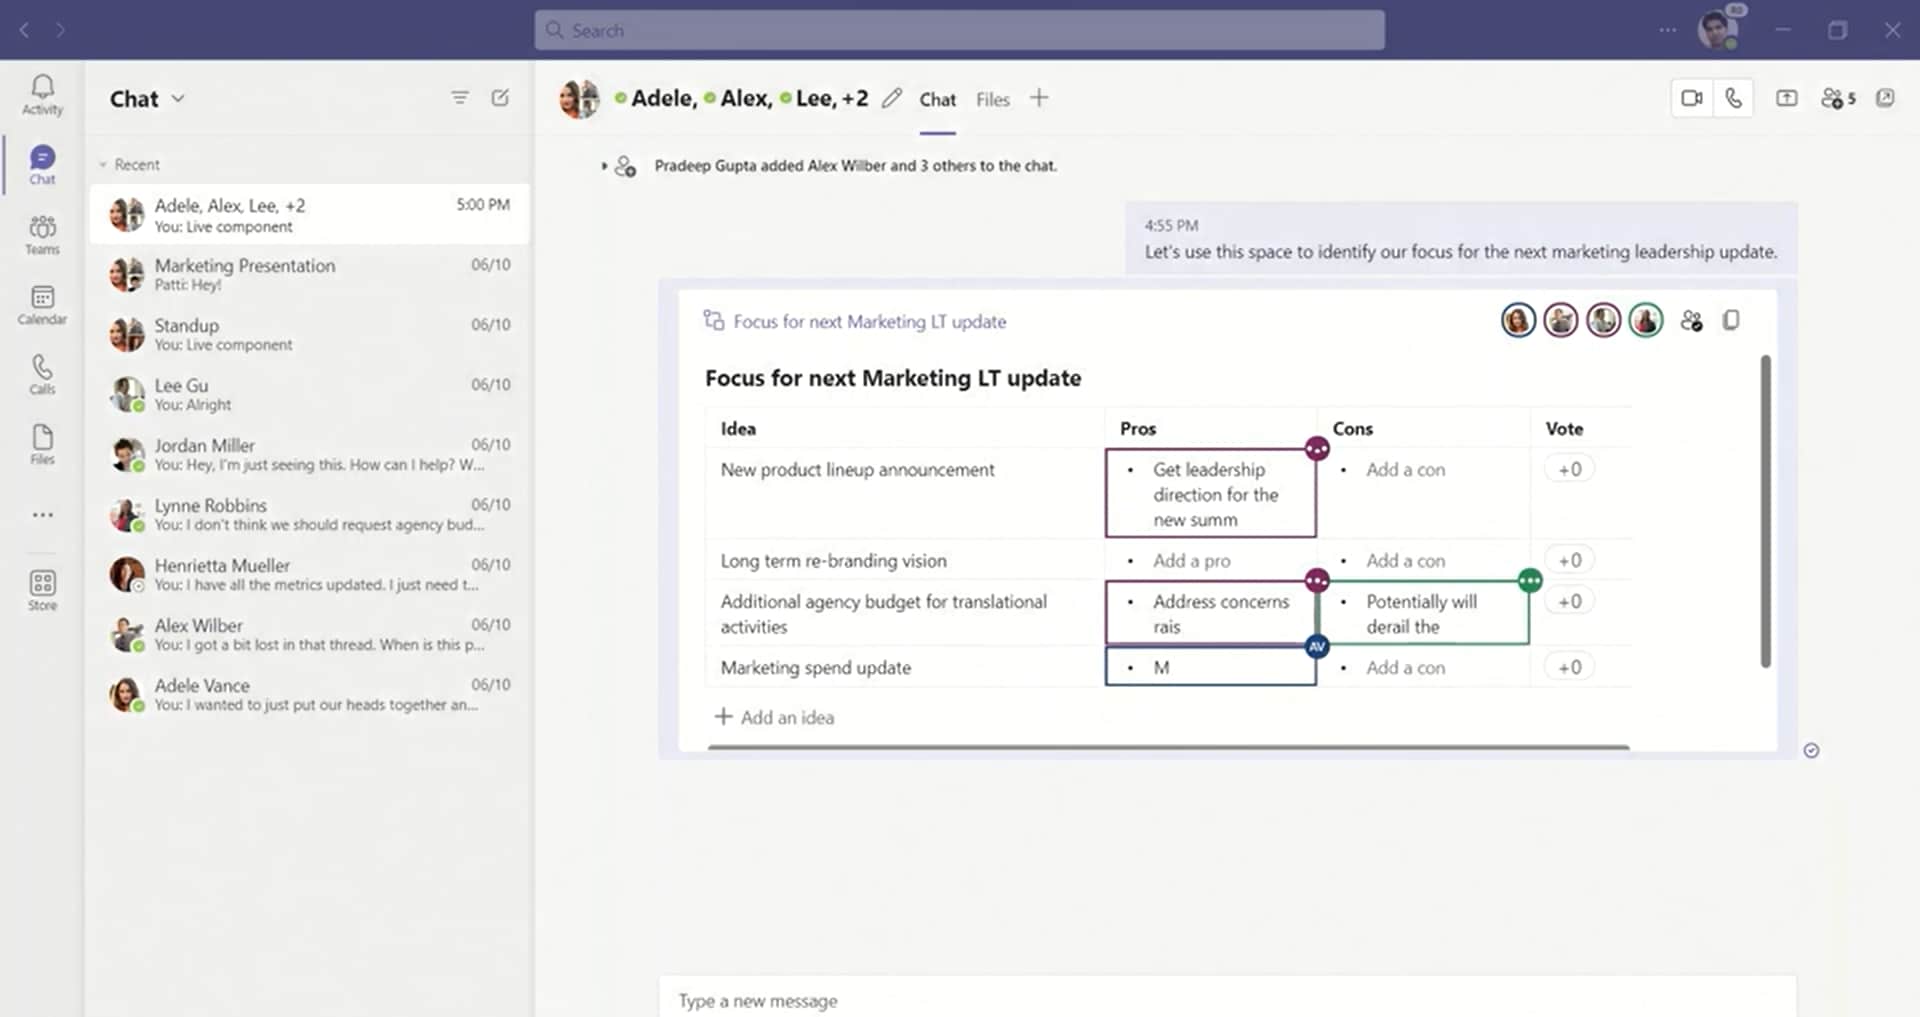Open the Lynne Robbins conversation
The image size is (1920, 1017).
point(309,514)
